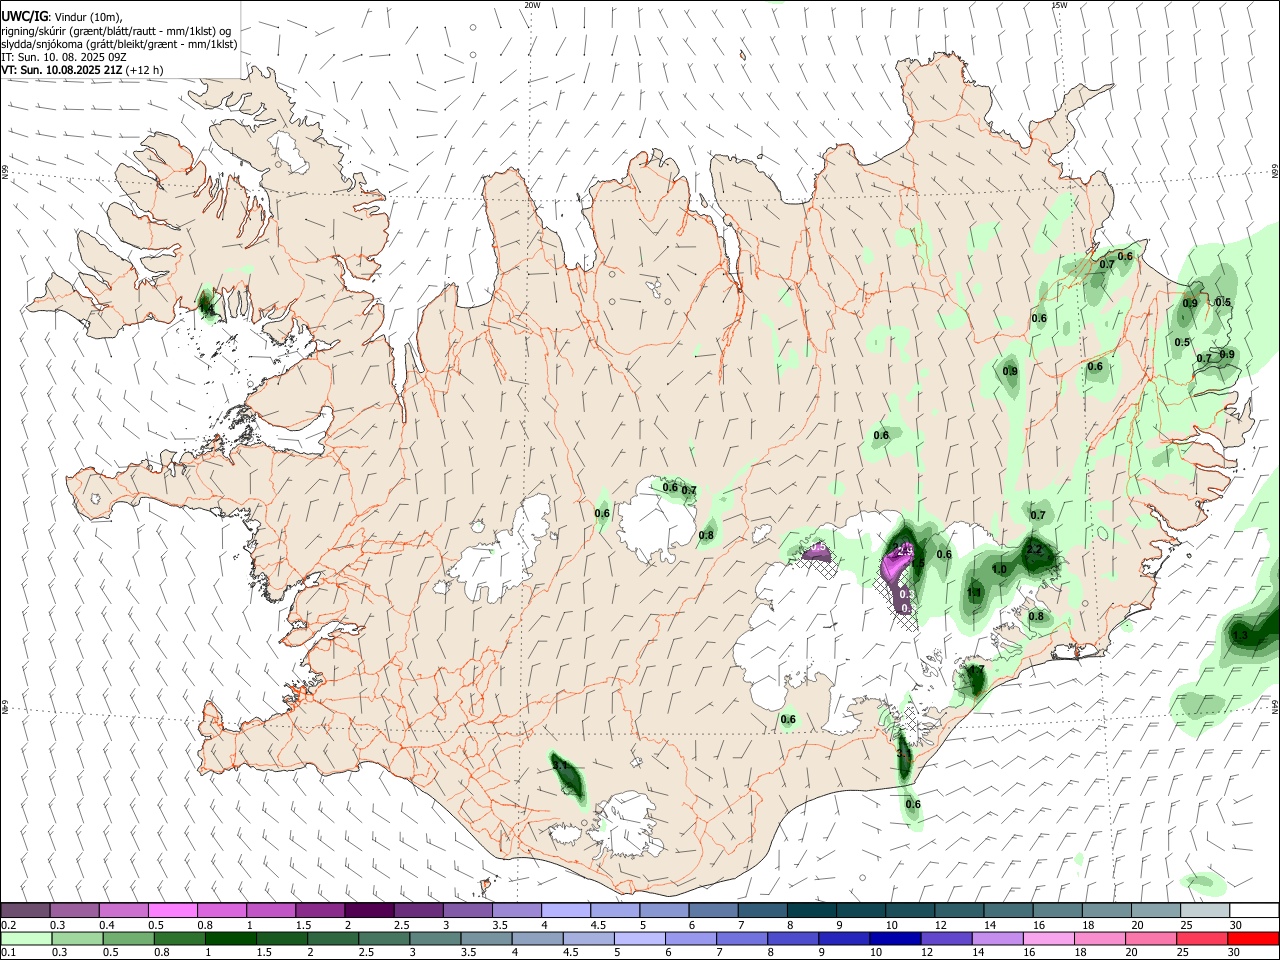Screen dimensions: 1280x960
Task: Select the grey-green swatch between 3 and 3.5 in the rain legend
Action: (436, 938)
